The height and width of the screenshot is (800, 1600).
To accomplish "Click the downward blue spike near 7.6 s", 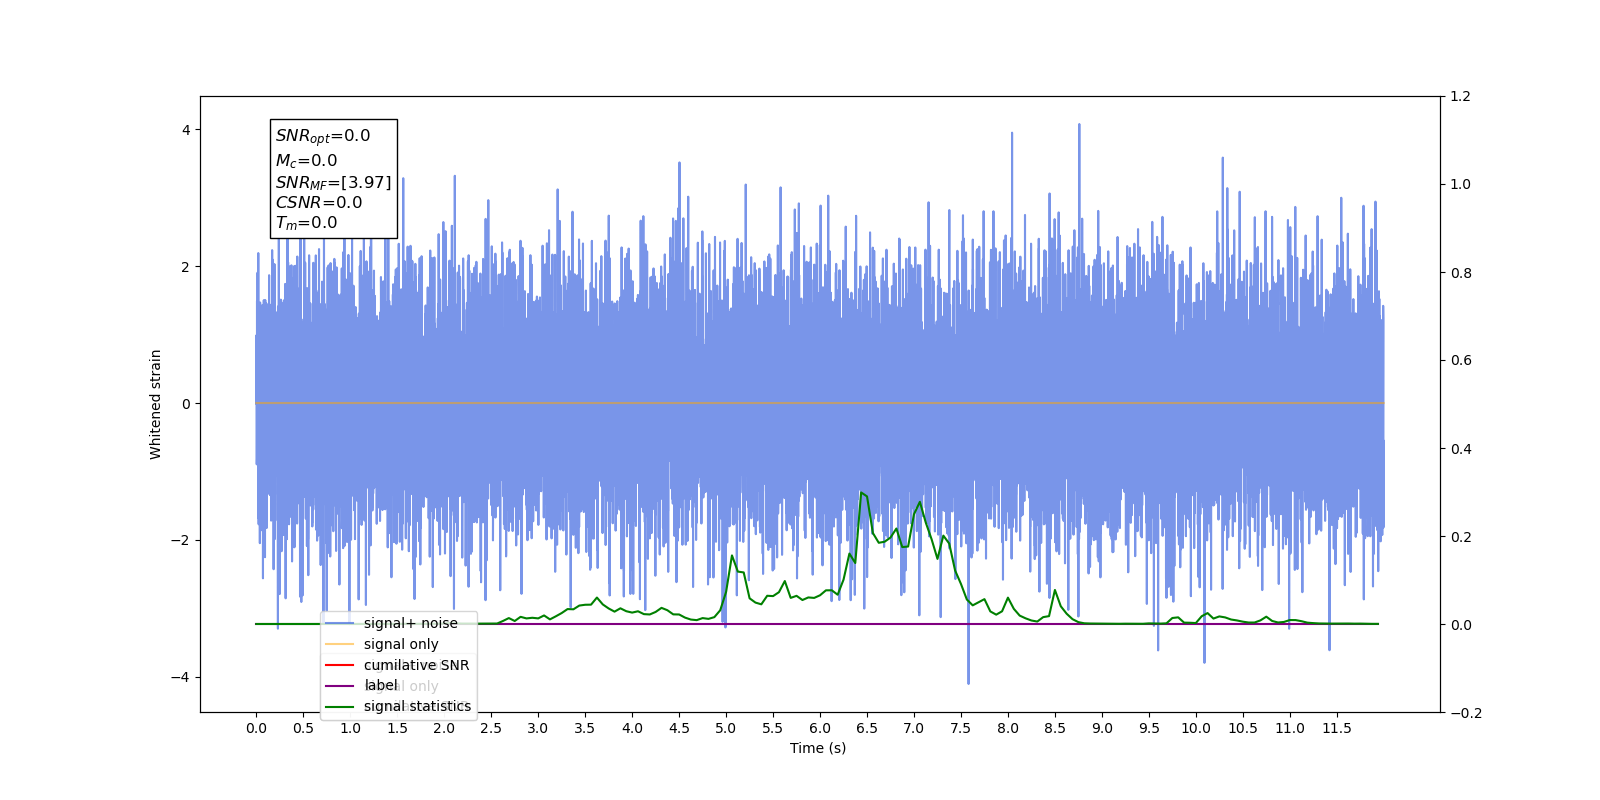I will tap(968, 680).
